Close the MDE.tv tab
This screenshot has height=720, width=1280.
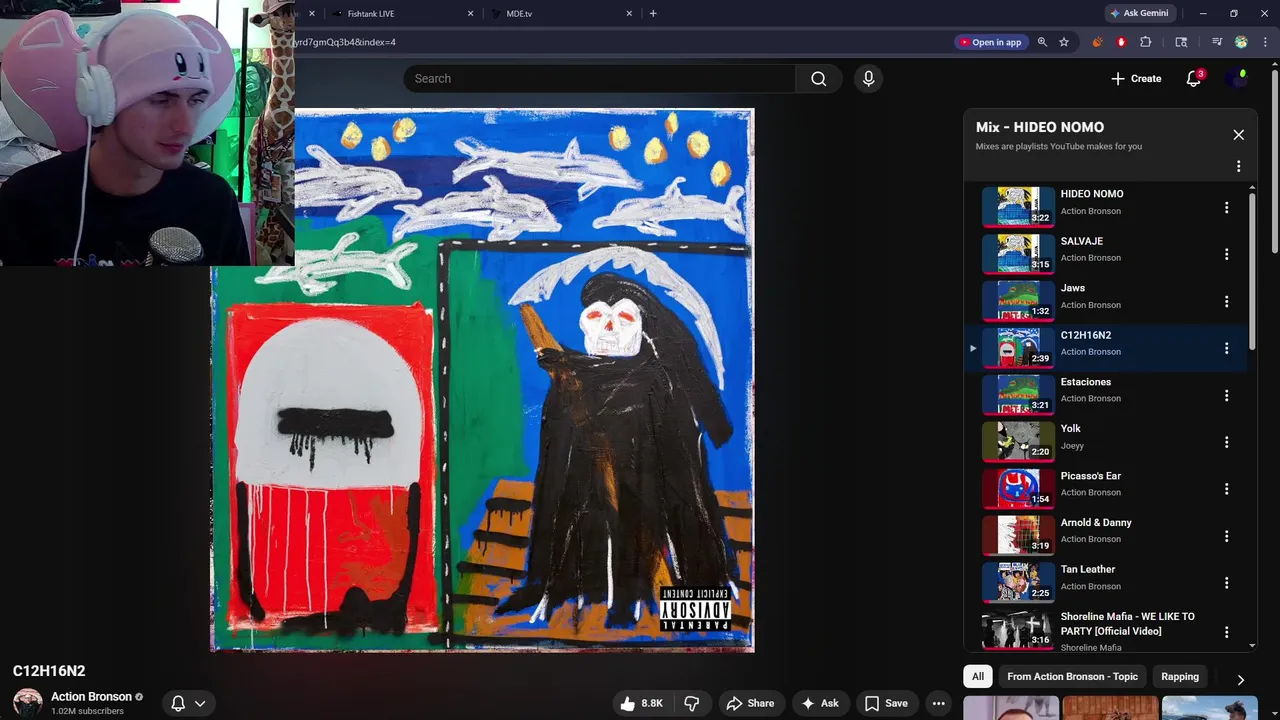click(x=629, y=13)
